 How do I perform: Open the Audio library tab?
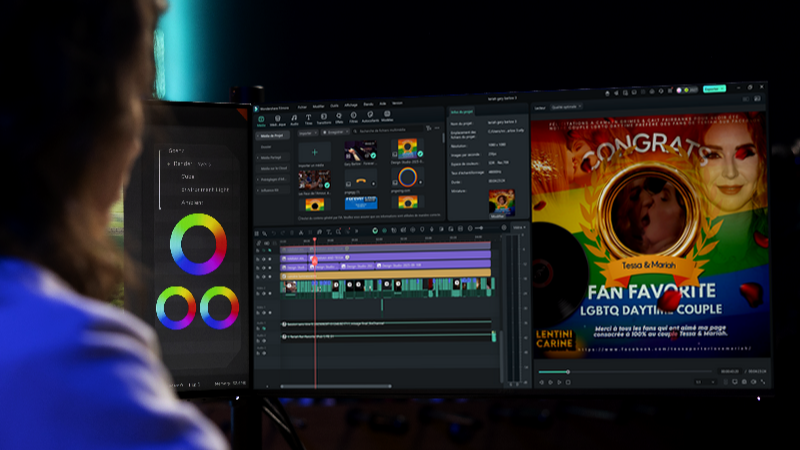pyautogui.click(x=294, y=120)
